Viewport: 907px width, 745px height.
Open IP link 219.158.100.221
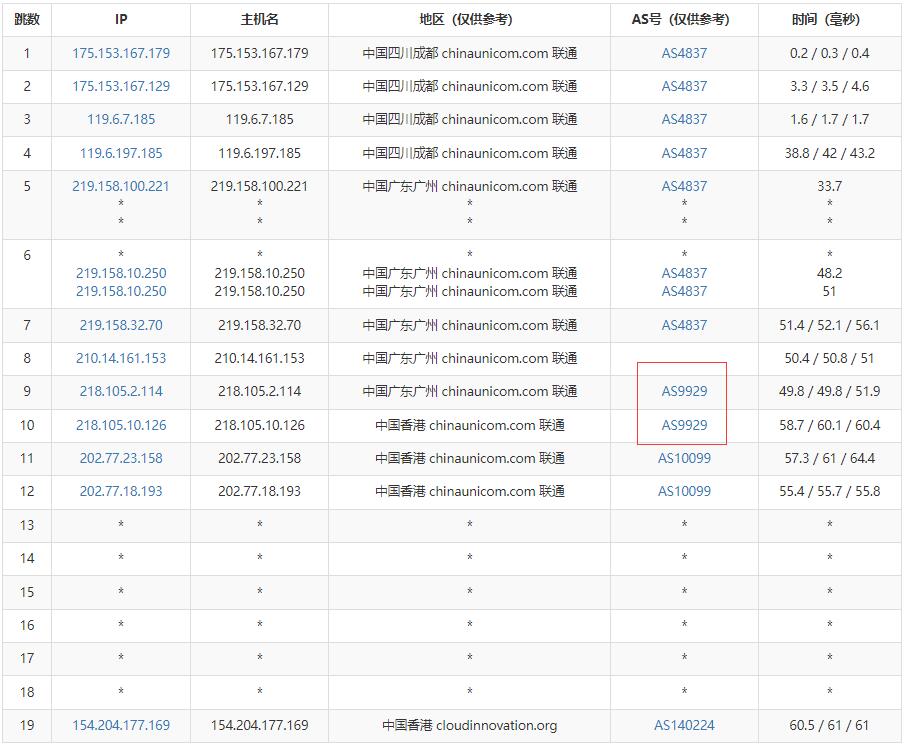[121, 186]
